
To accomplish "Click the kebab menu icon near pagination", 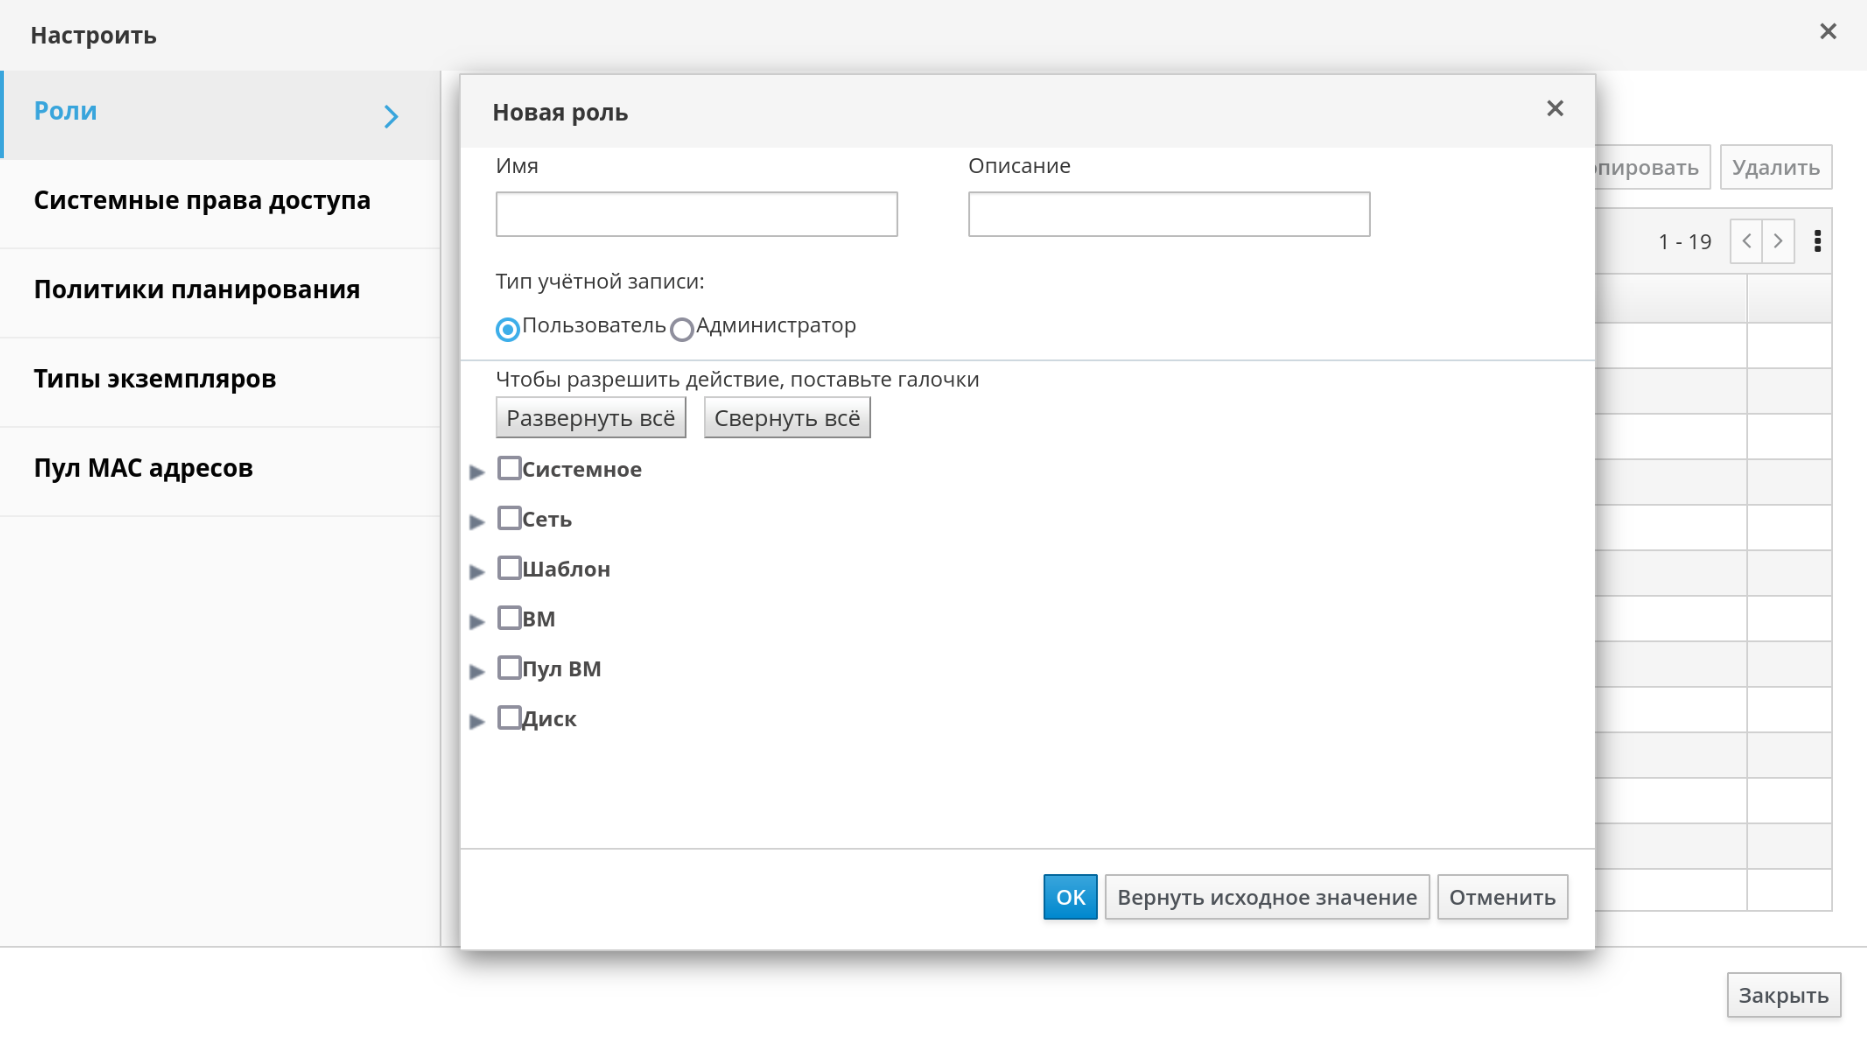I will click(x=1817, y=241).
